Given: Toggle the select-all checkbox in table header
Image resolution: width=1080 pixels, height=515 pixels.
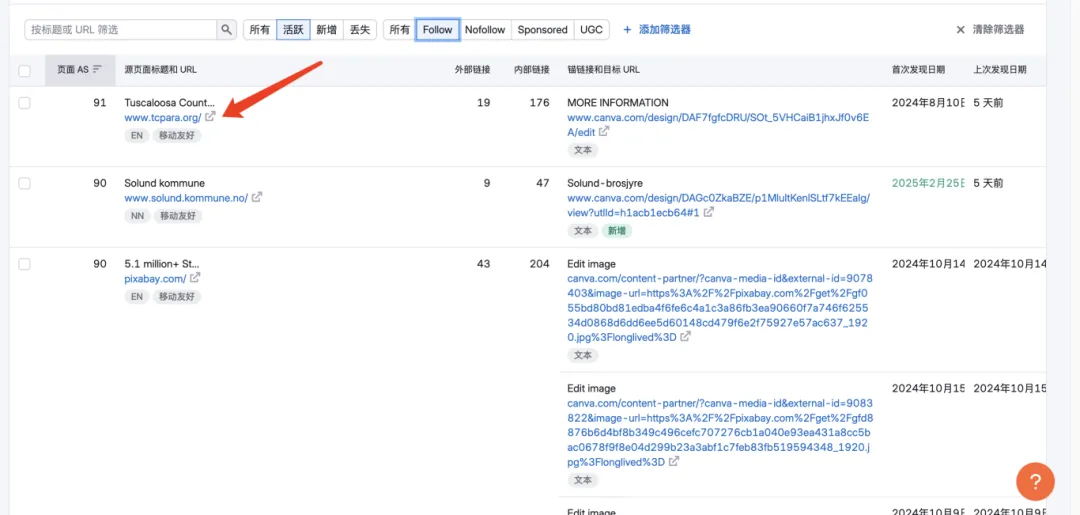Looking at the screenshot, I should (x=25, y=70).
